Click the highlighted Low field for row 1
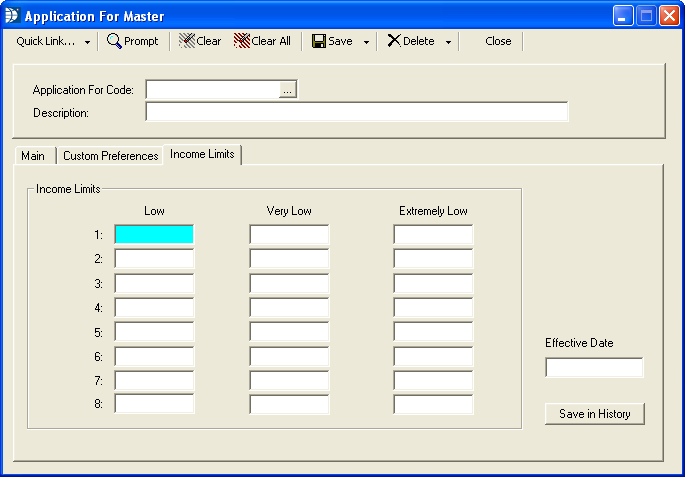Screen dimensions: 685x477 (x=154, y=234)
